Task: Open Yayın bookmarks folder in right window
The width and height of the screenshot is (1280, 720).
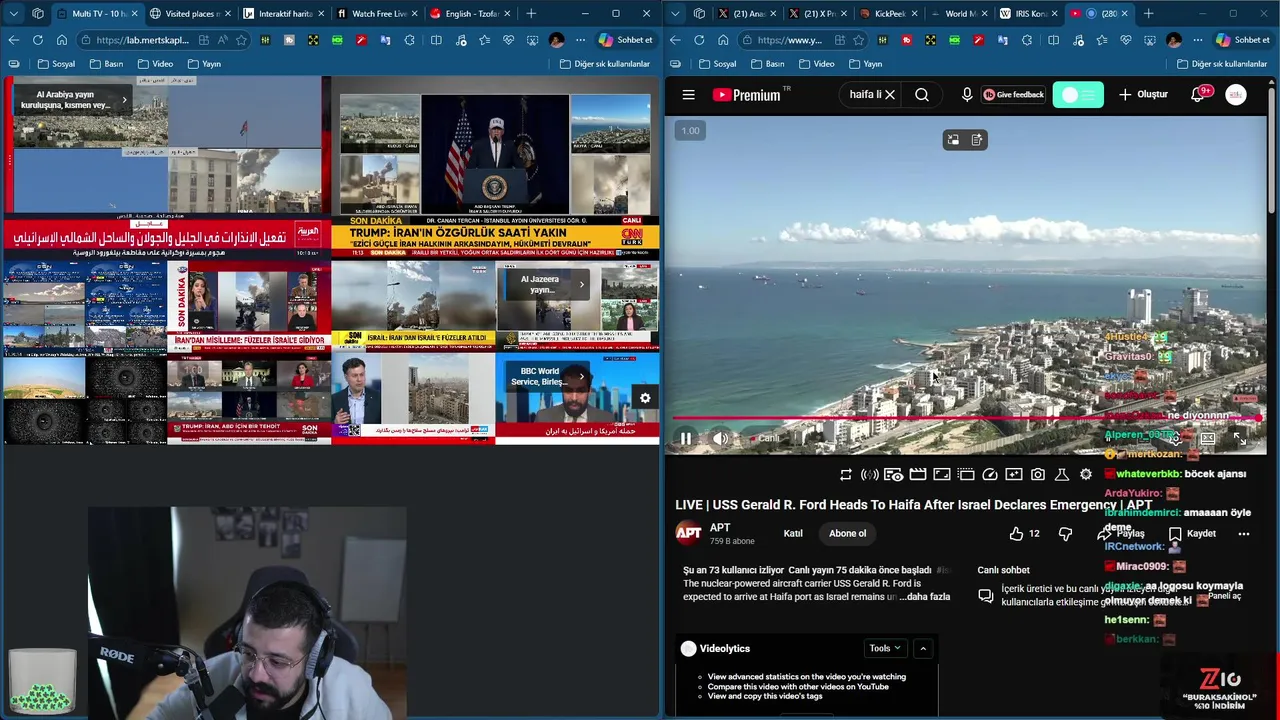Action: [x=865, y=64]
